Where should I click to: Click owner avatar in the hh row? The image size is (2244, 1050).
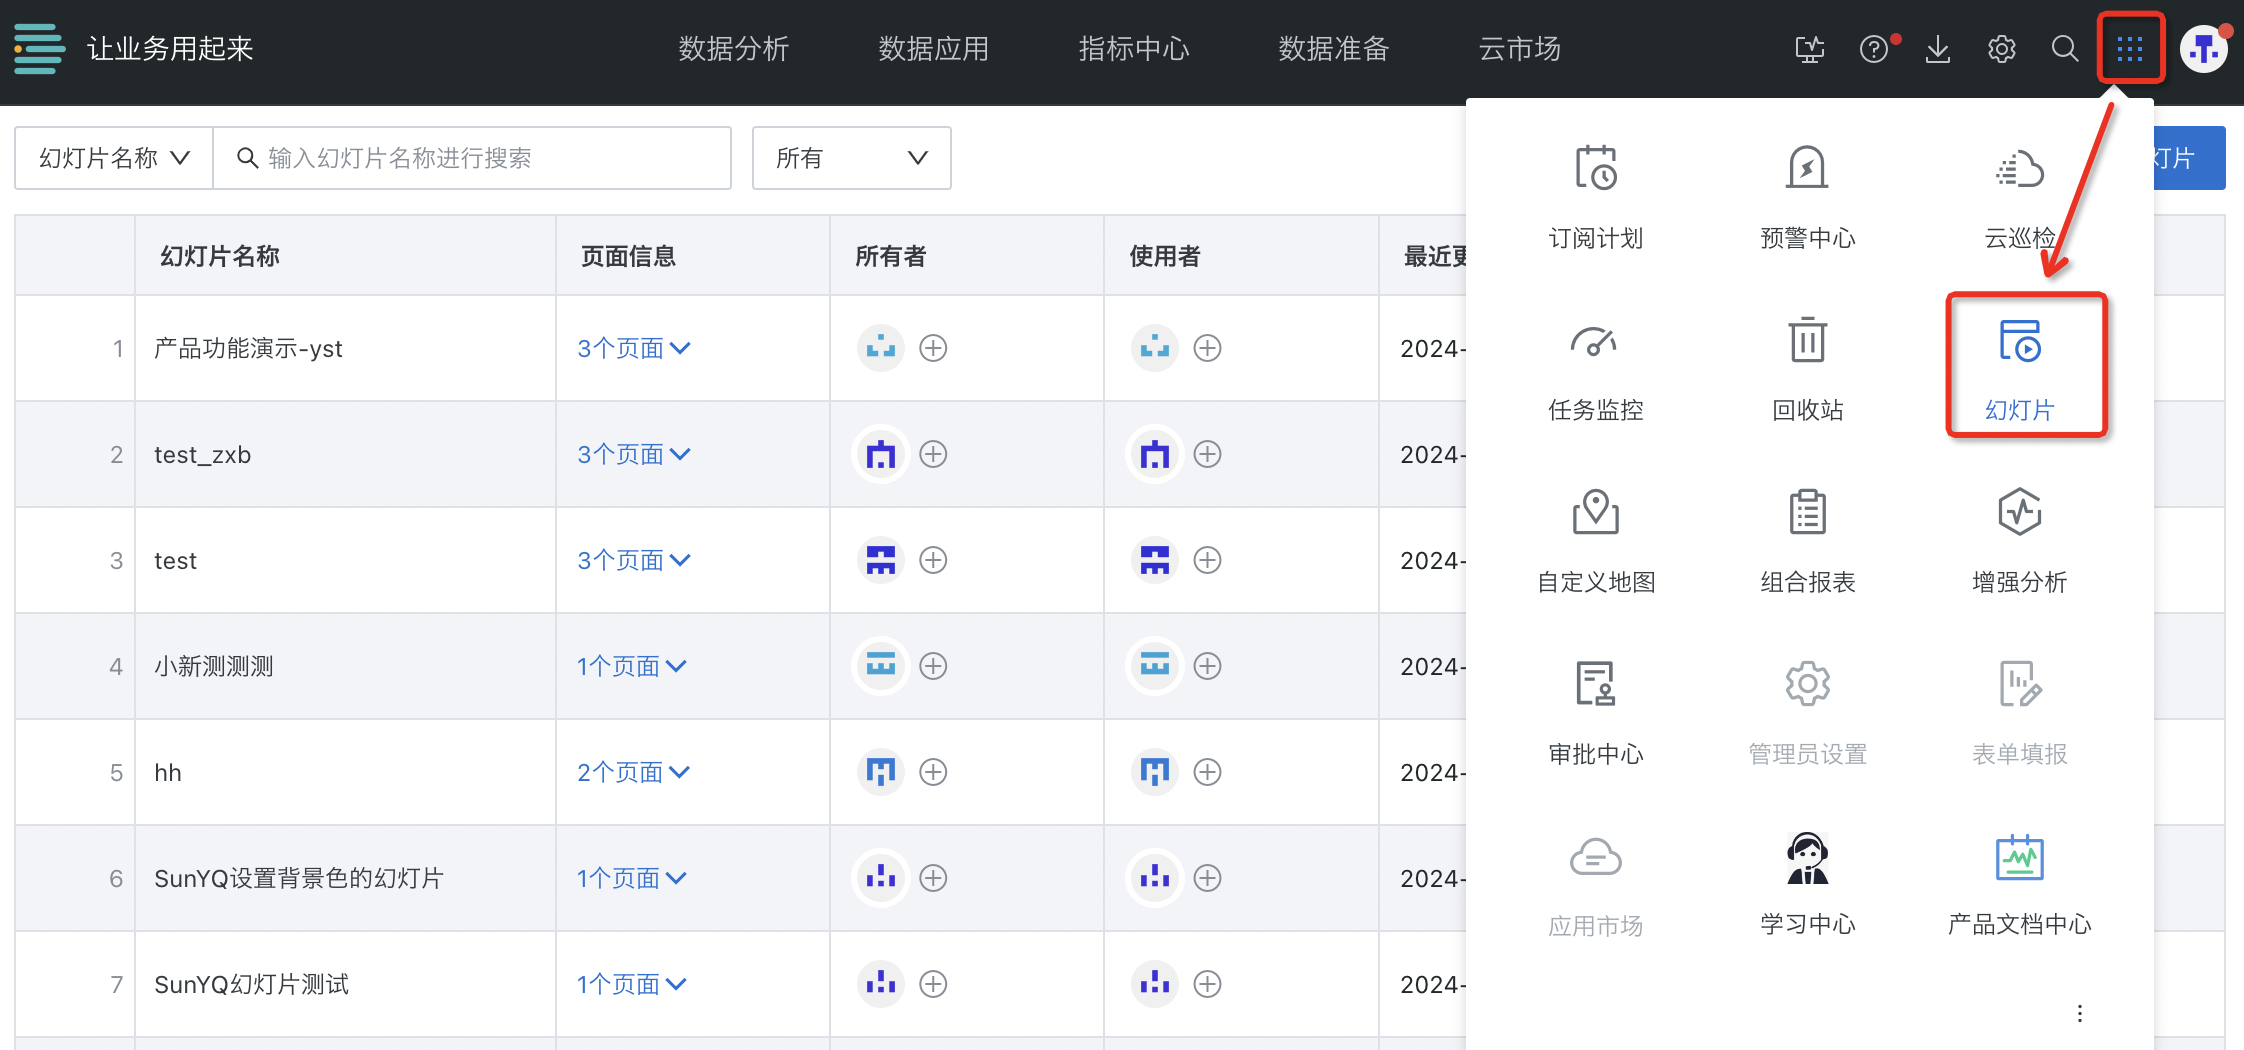[880, 772]
